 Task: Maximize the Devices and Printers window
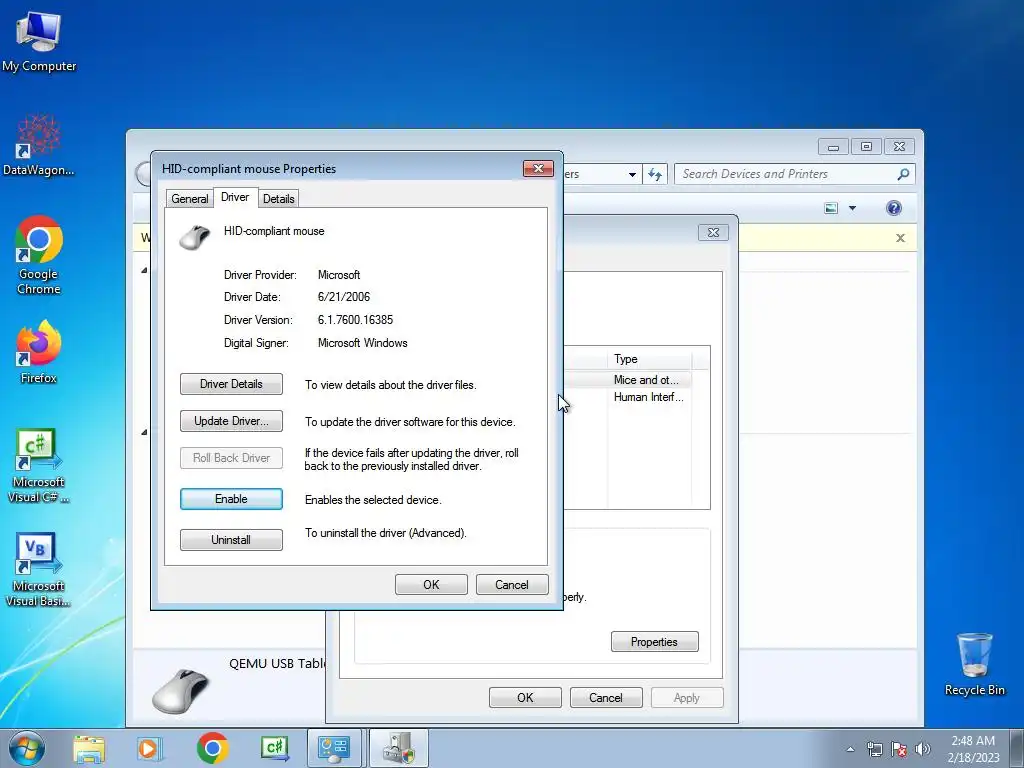click(866, 146)
